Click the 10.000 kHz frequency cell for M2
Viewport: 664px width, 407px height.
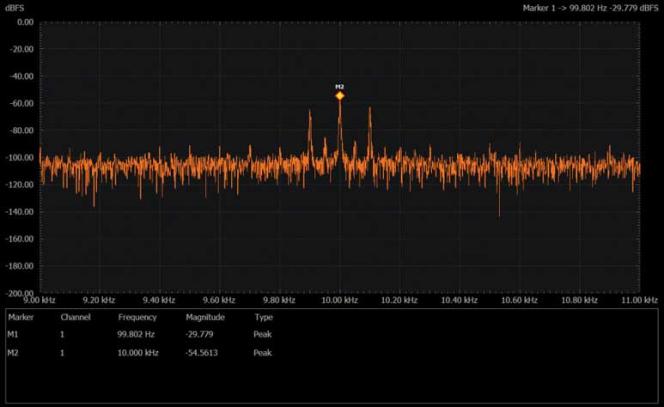point(137,352)
